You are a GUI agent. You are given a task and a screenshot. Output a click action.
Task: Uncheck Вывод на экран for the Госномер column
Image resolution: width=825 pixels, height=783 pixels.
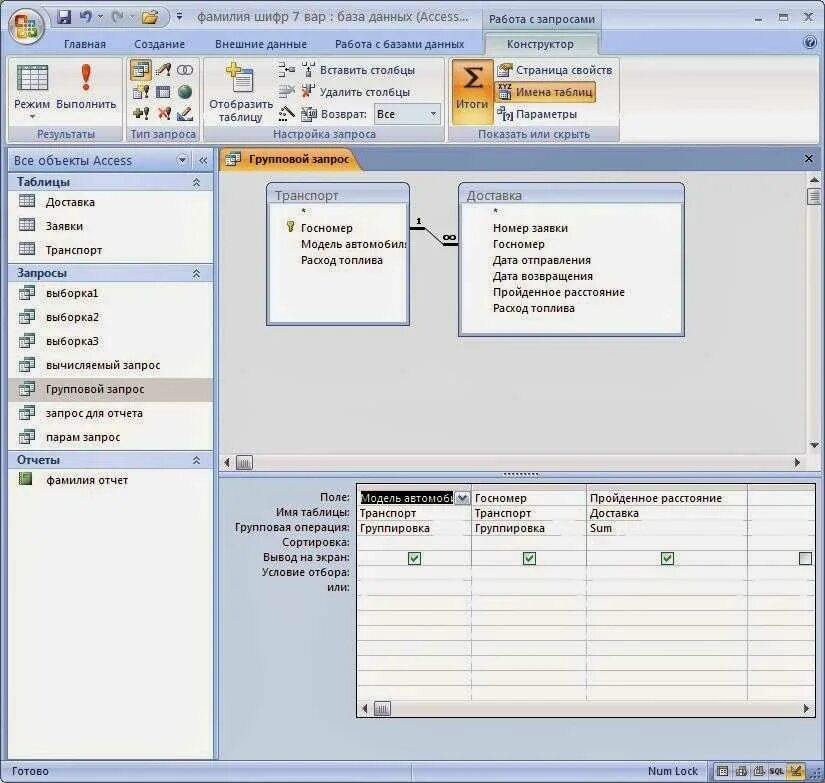[529, 558]
